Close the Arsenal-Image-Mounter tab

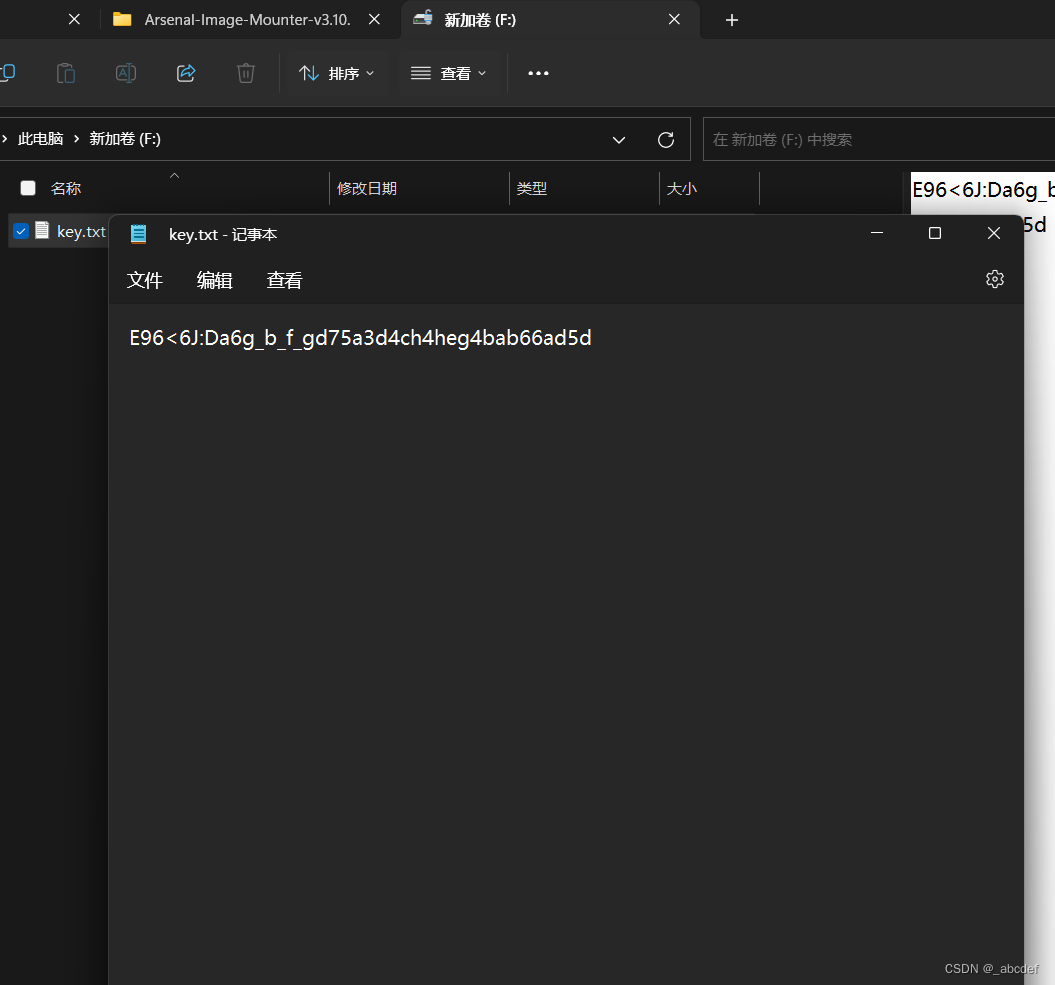[375, 20]
